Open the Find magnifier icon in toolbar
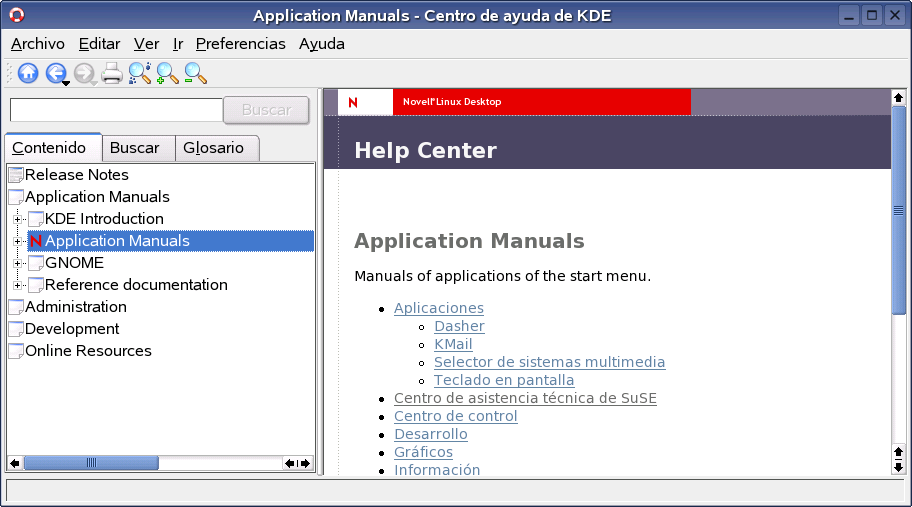Image resolution: width=912 pixels, height=507 pixels. tap(140, 74)
